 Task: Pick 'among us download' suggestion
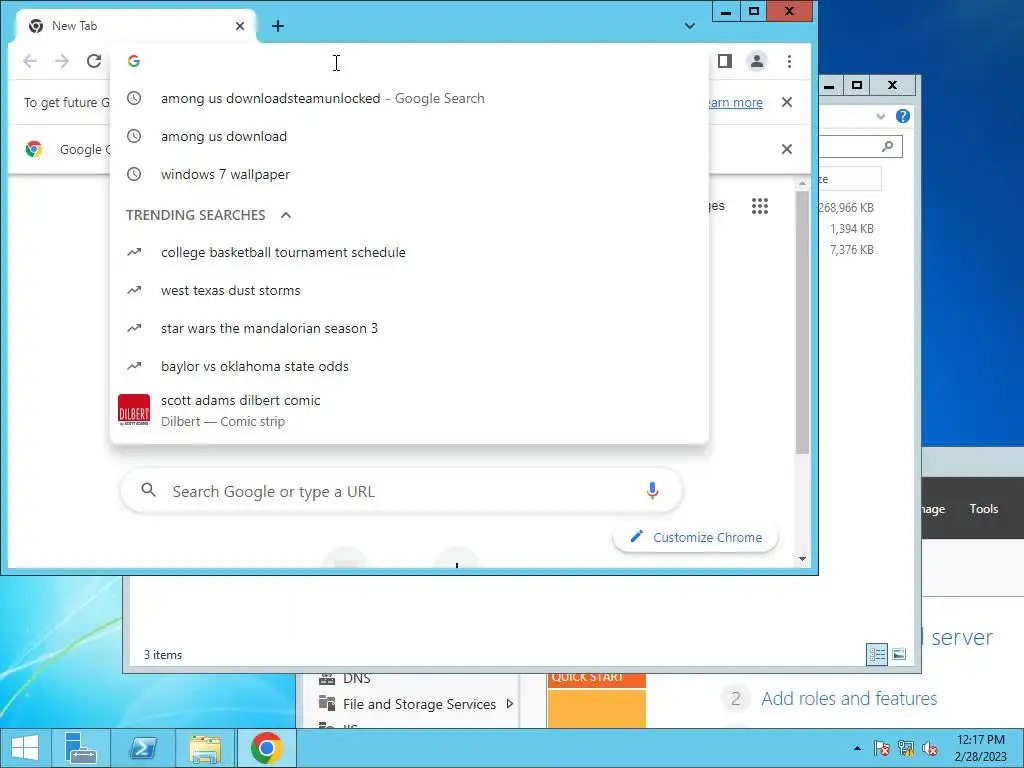(409, 136)
